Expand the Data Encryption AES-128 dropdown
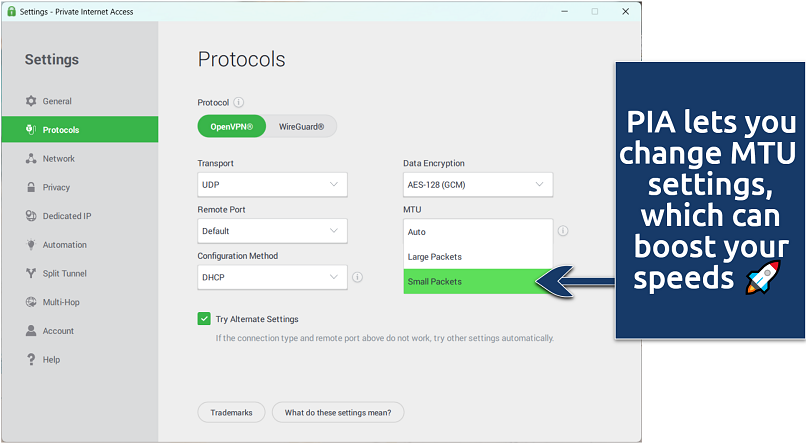 pos(478,184)
